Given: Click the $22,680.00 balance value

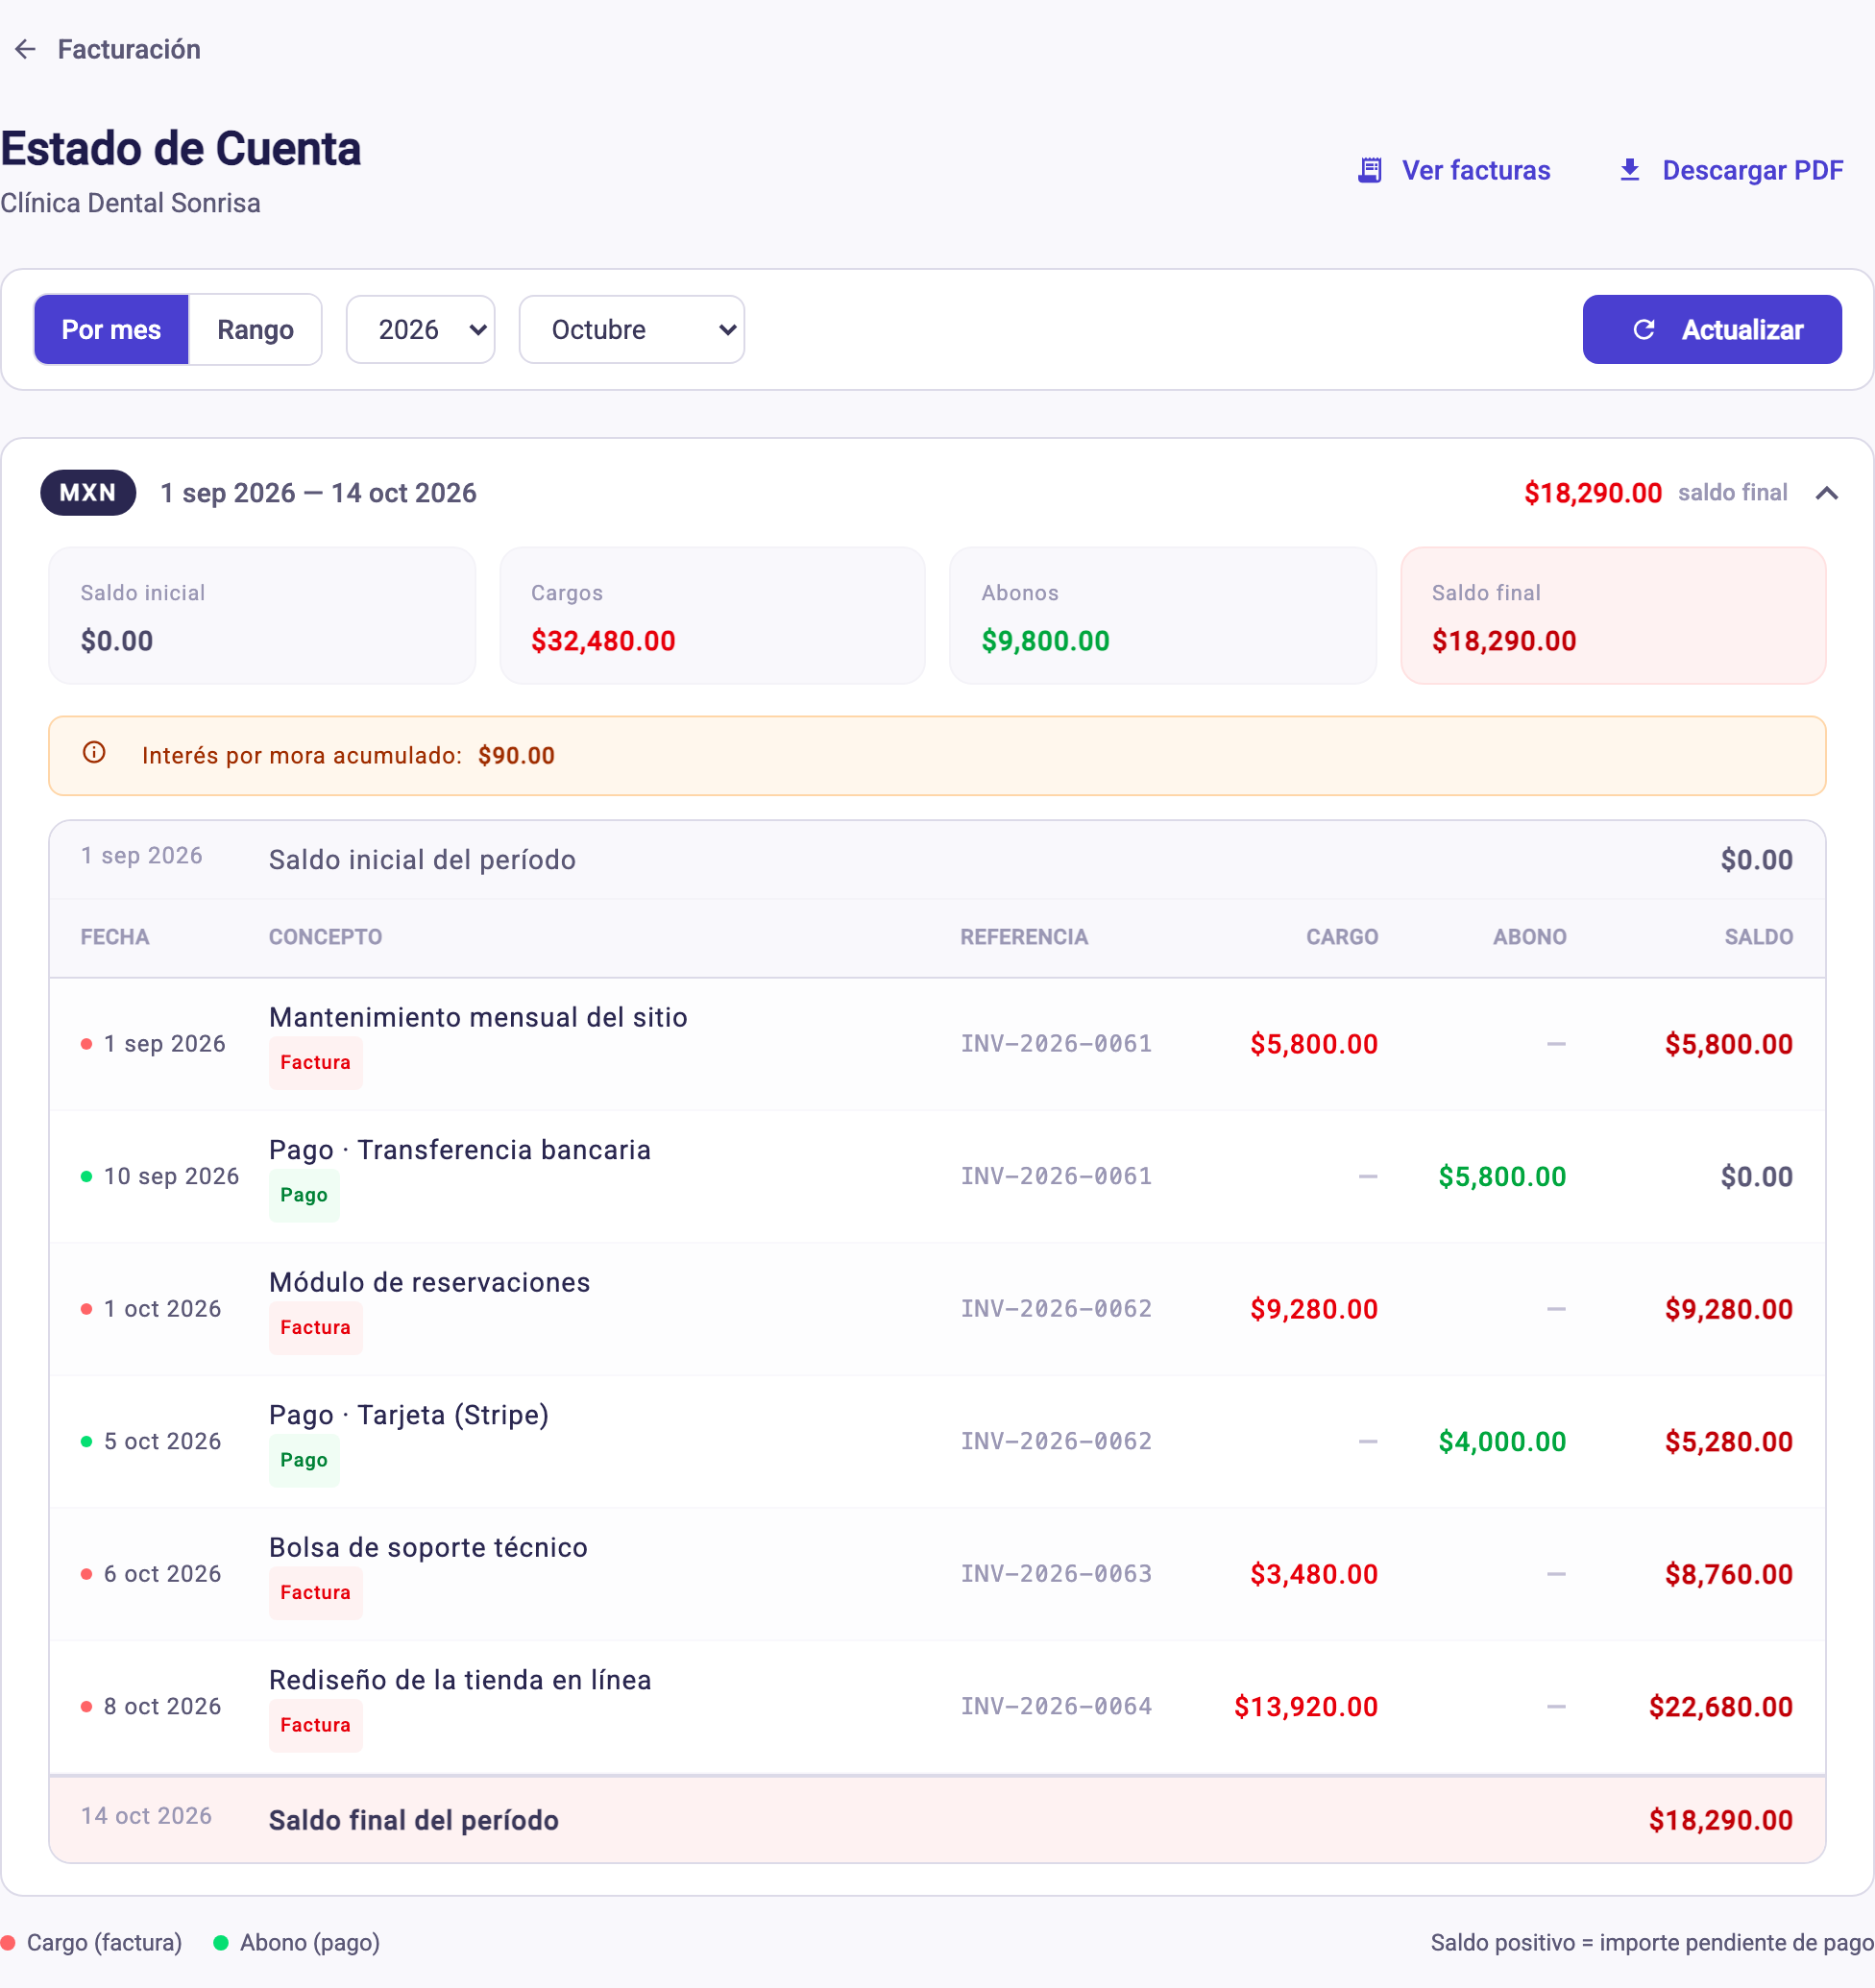Looking at the screenshot, I should pos(1720,1707).
